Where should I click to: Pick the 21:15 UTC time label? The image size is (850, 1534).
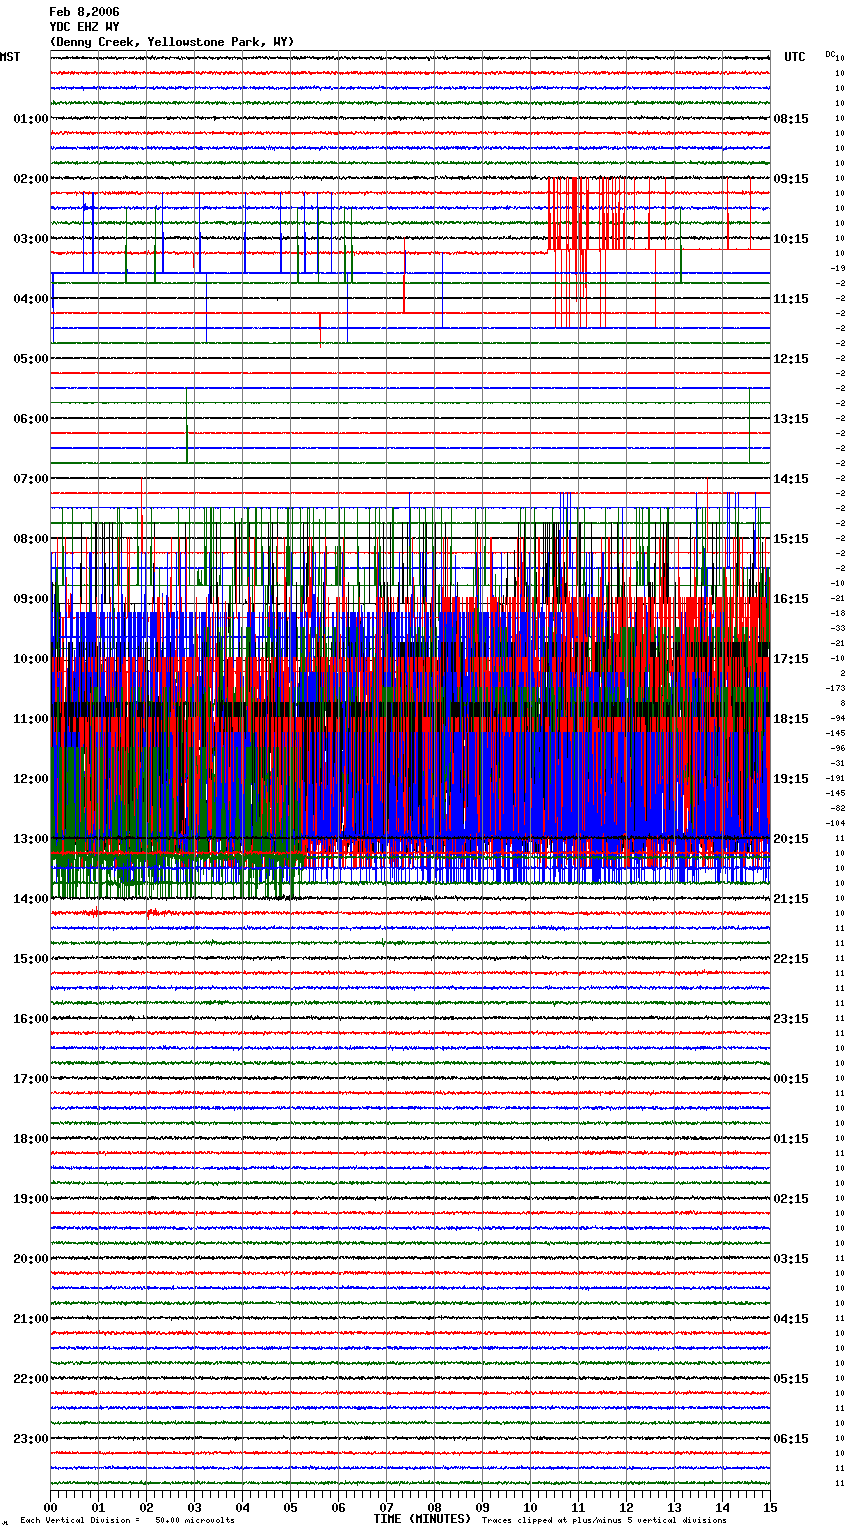[x=791, y=899]
